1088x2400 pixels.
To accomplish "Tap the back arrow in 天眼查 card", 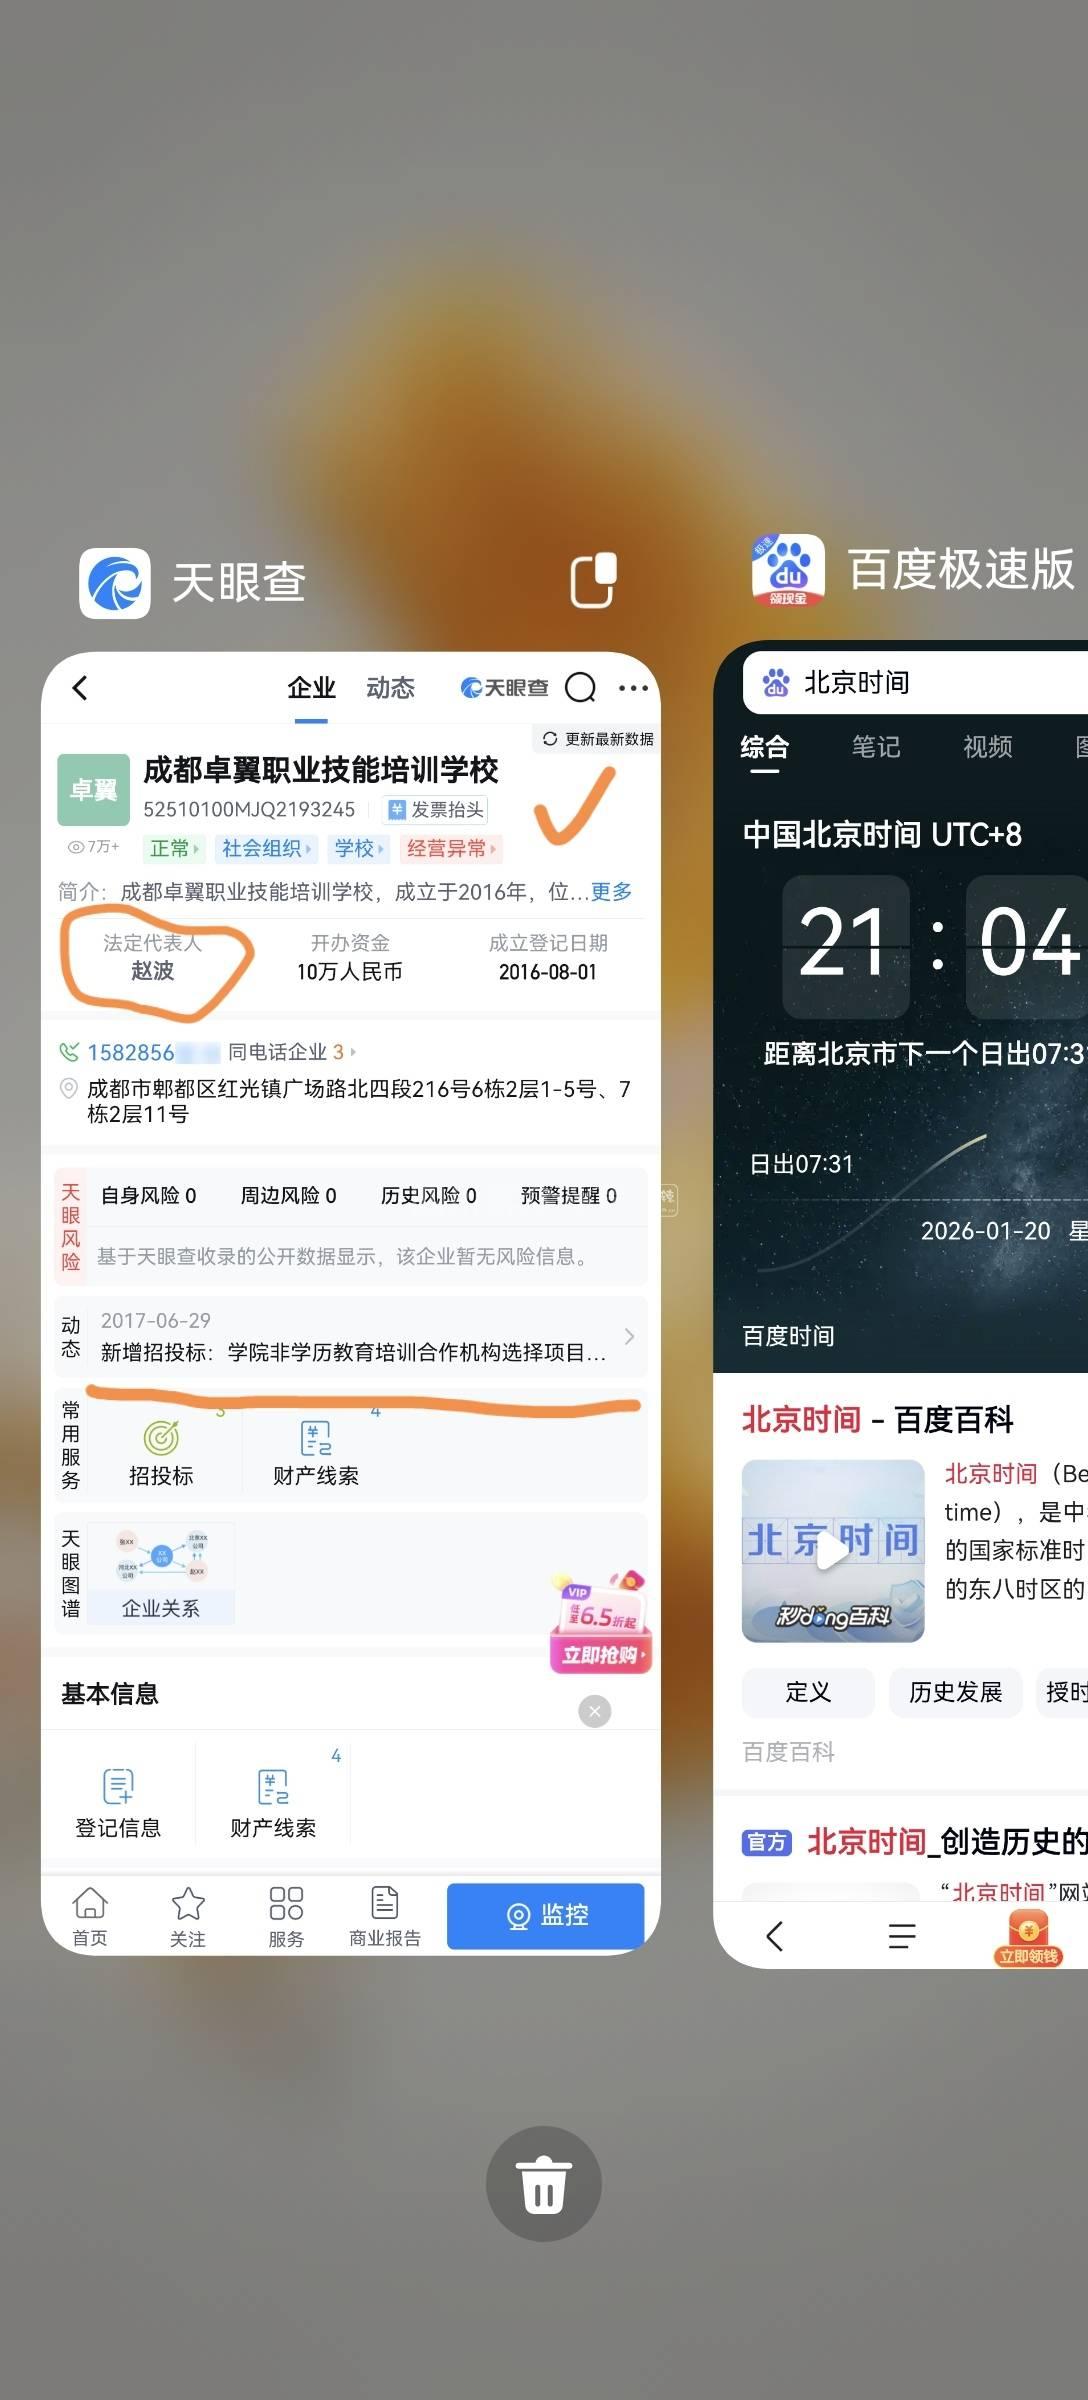I will tap(80, 688).
